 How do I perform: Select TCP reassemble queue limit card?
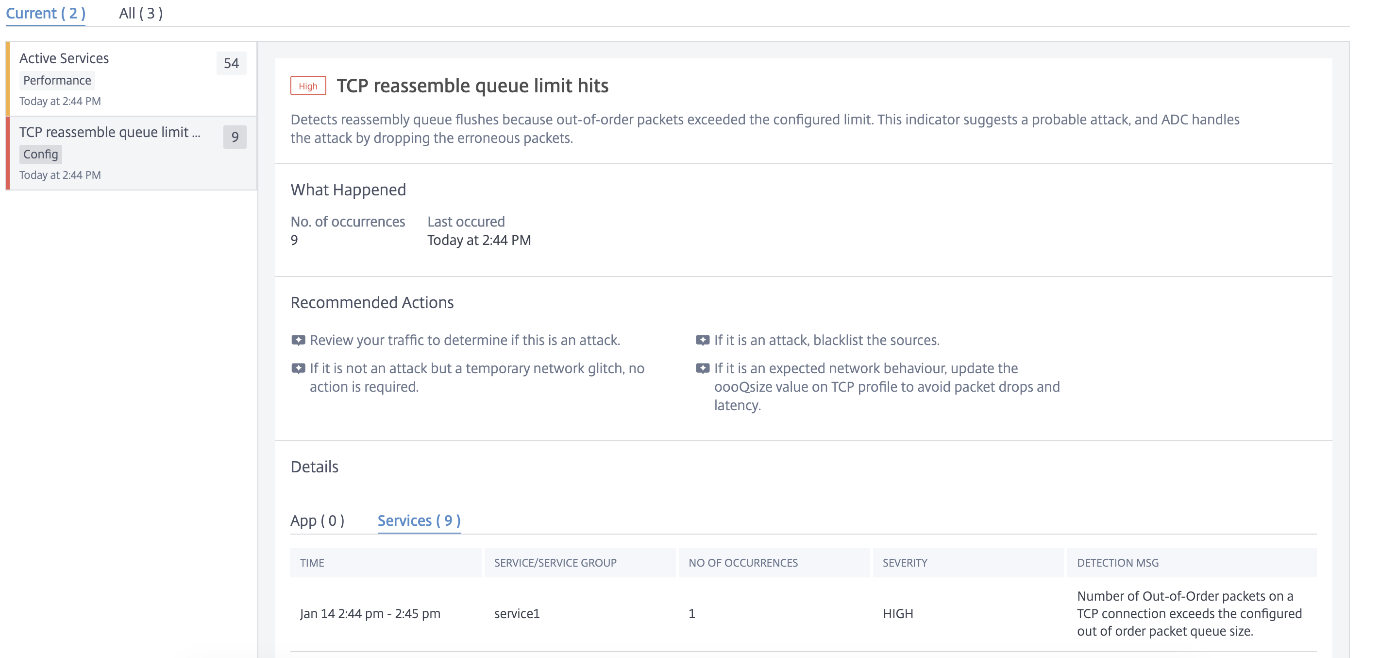click(x=131, y=153)
